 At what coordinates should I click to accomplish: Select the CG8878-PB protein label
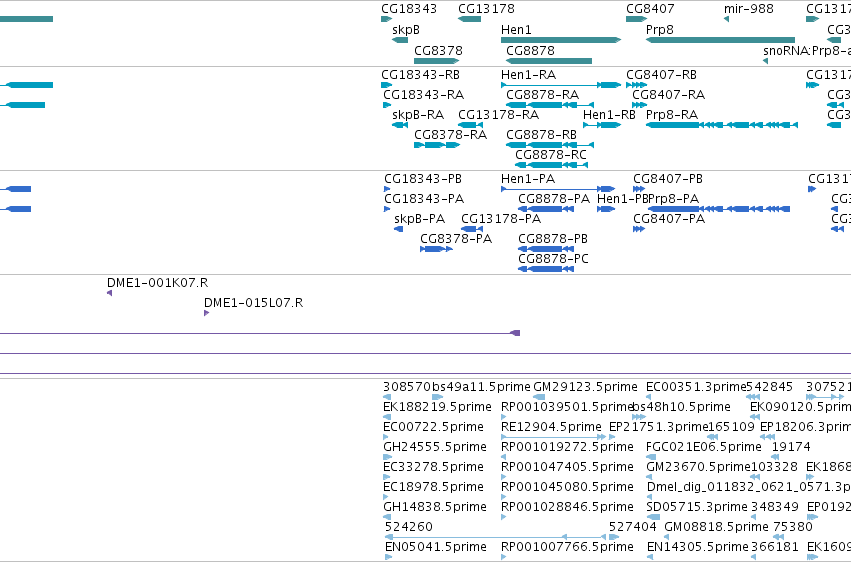(553, 239)
